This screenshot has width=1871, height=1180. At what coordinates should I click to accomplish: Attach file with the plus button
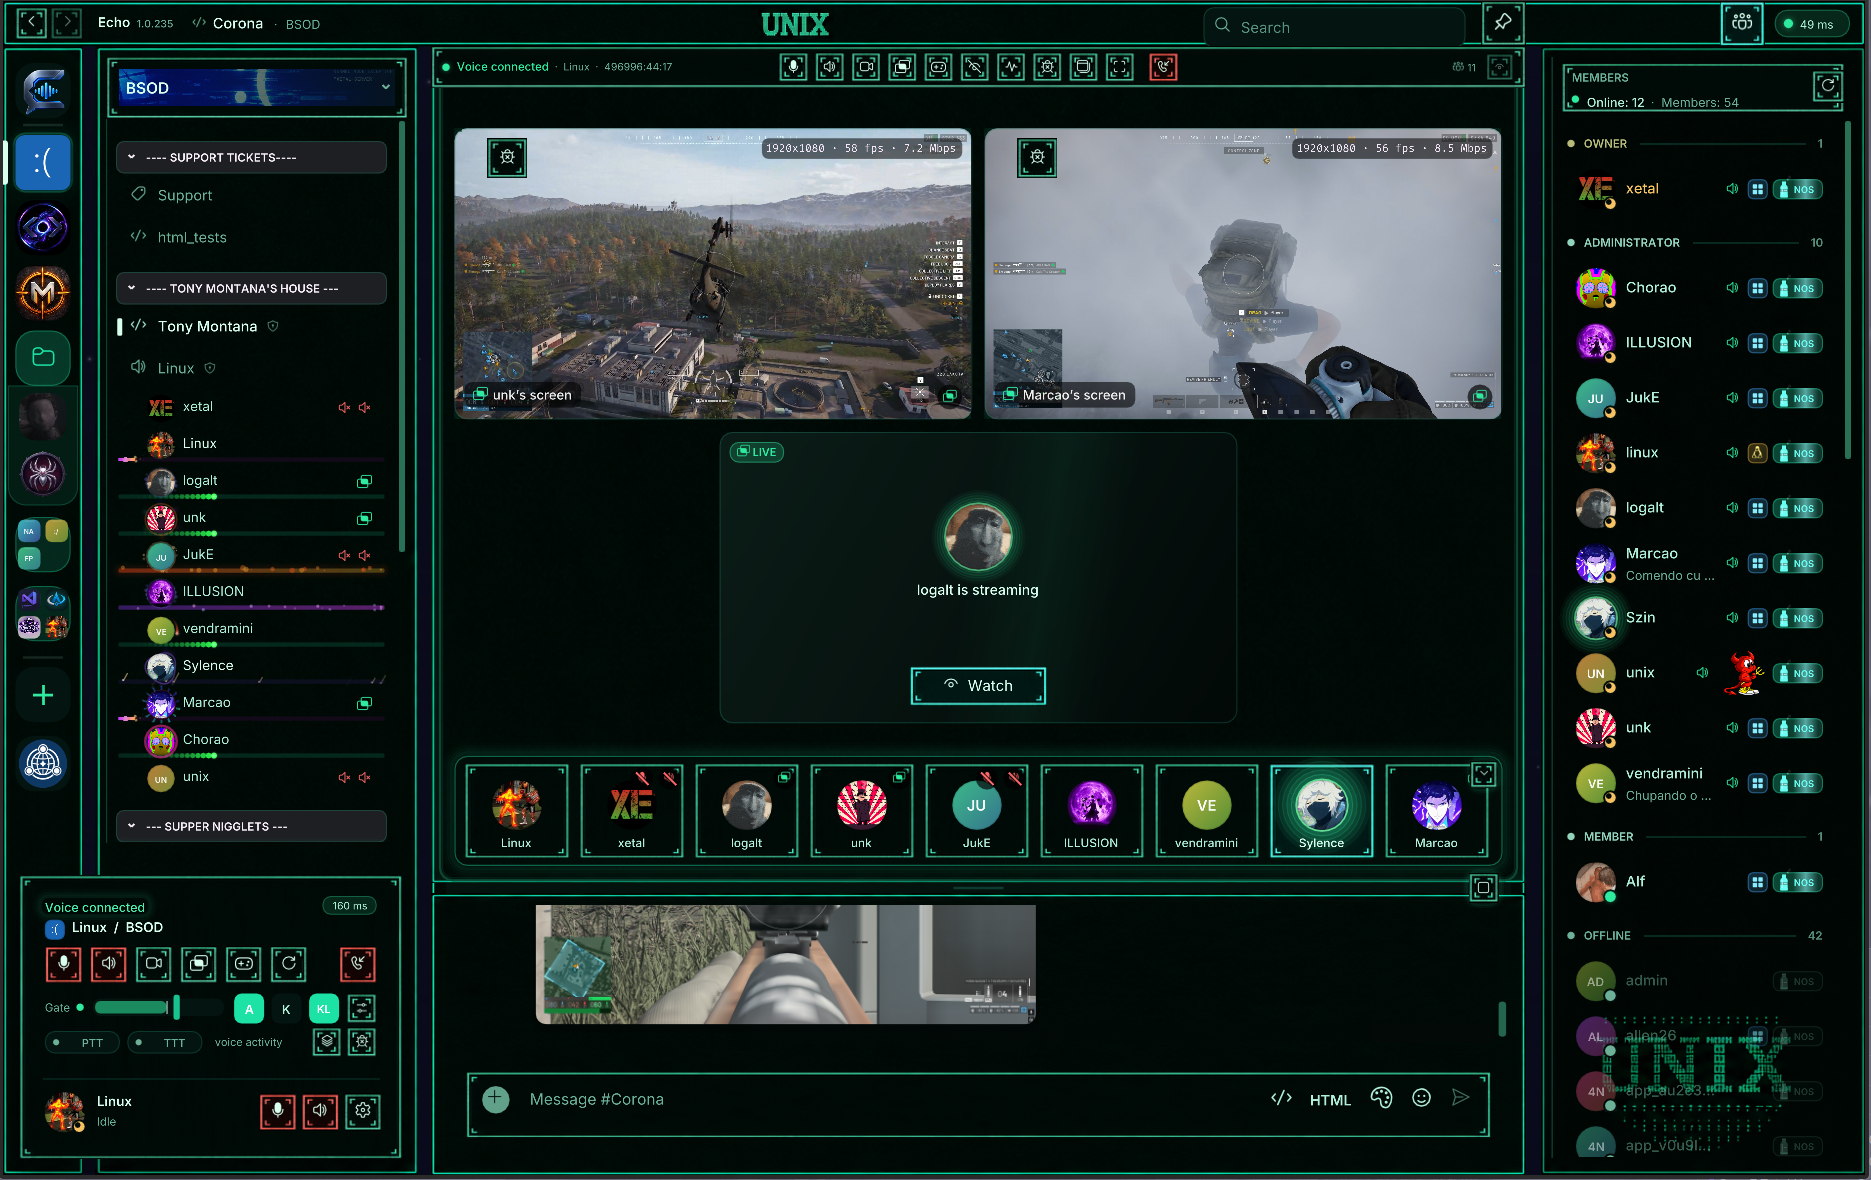click(x=495, y=1099)
